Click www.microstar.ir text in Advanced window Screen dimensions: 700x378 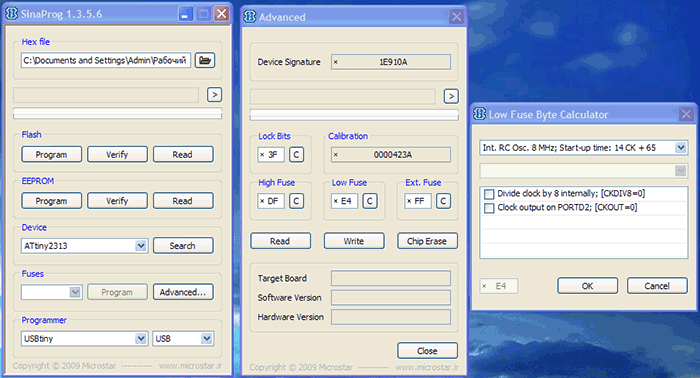click(x=427, y=368)
